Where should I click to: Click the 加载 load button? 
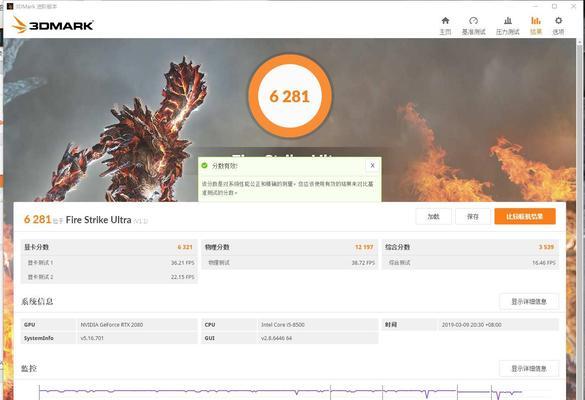click(x=434, y=216)
